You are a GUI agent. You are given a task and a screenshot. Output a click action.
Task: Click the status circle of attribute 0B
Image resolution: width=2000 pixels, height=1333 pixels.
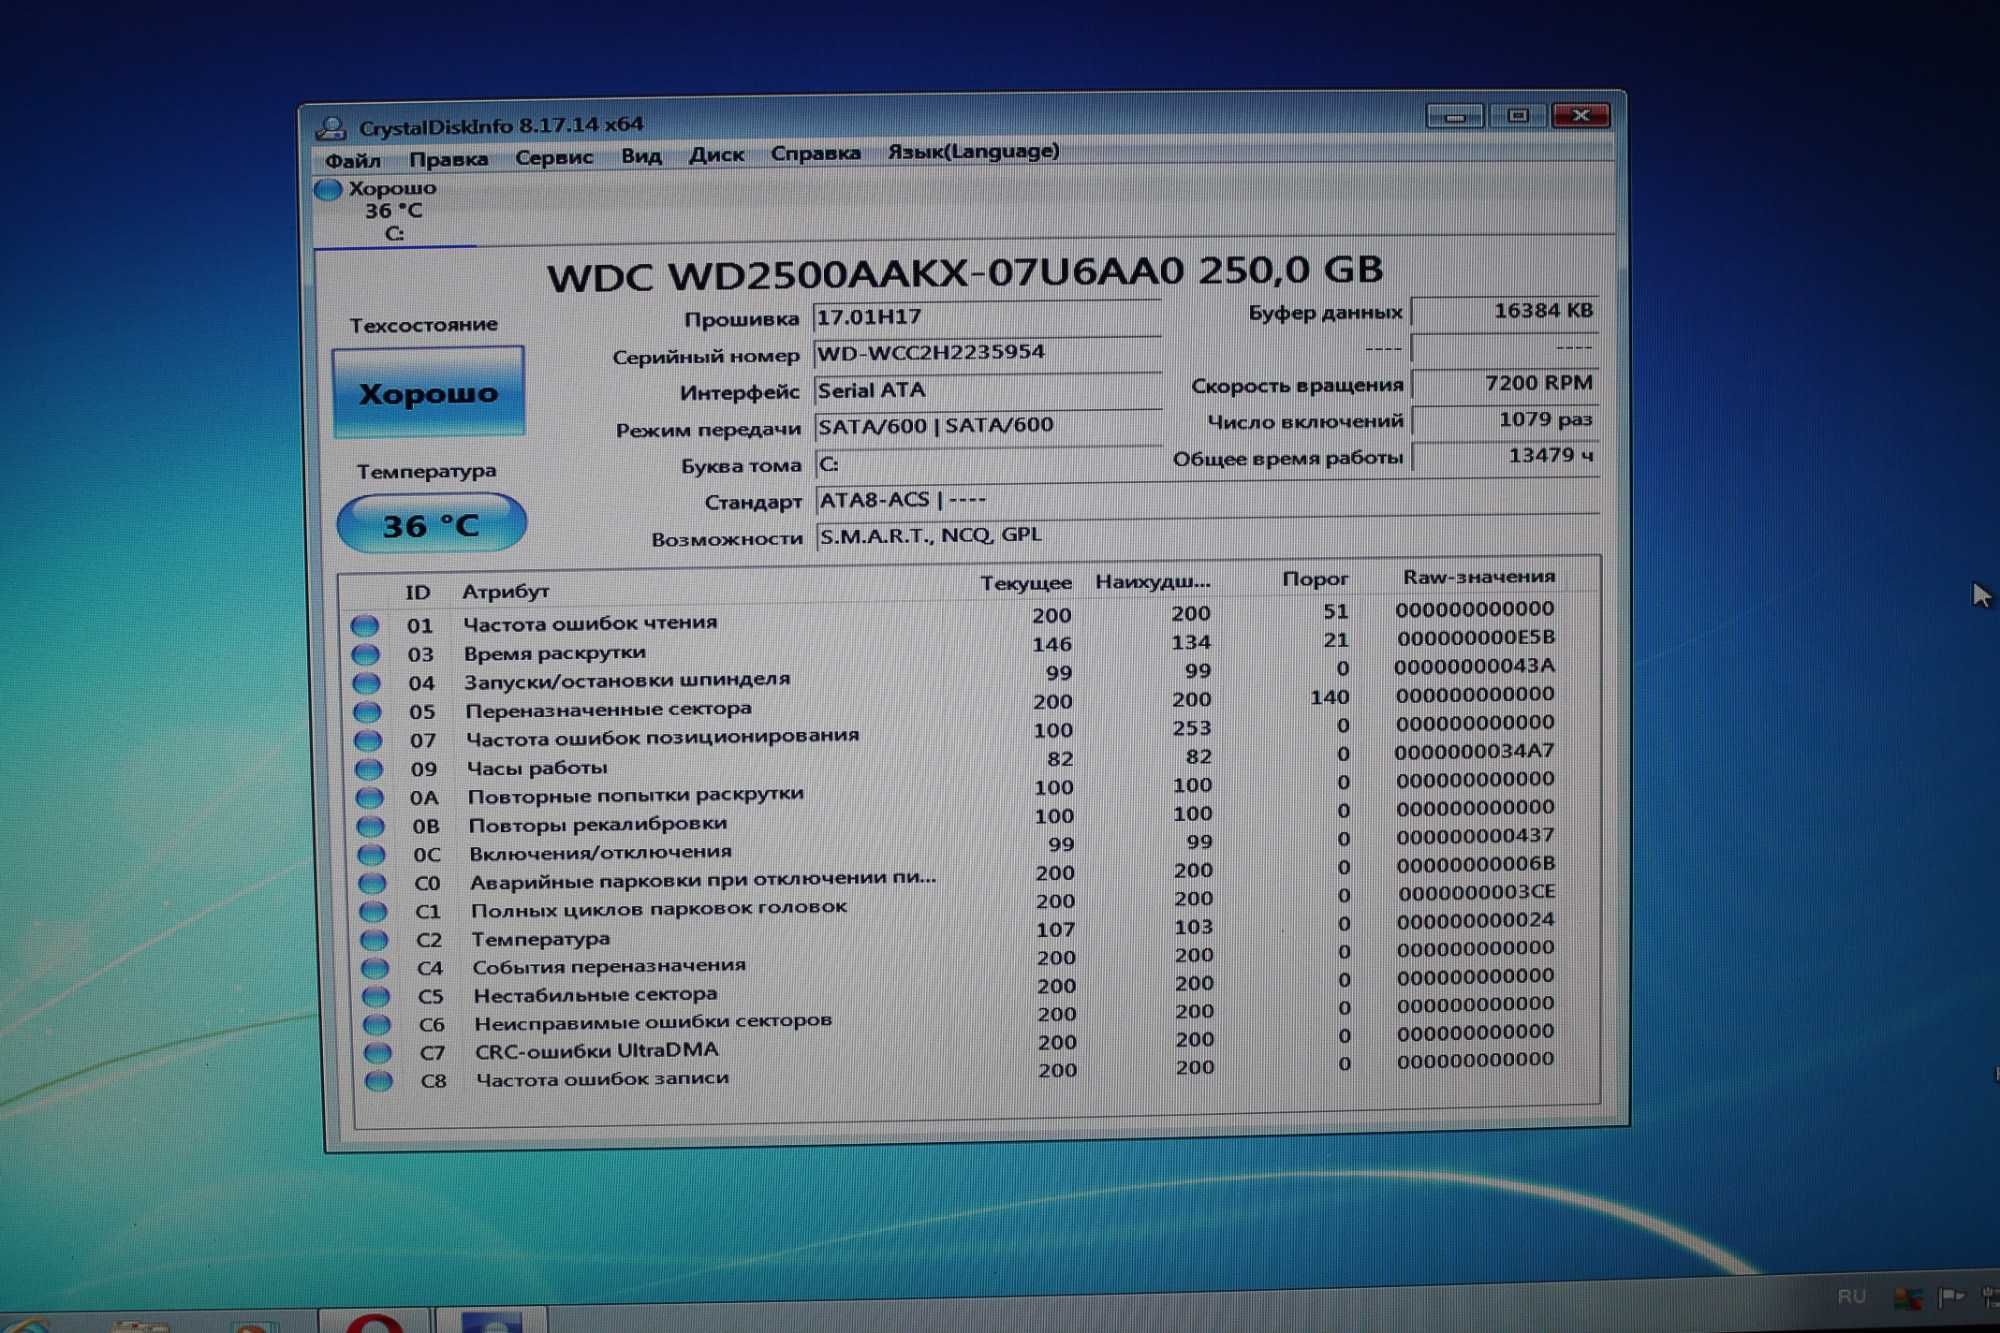[x=371, y=827]
